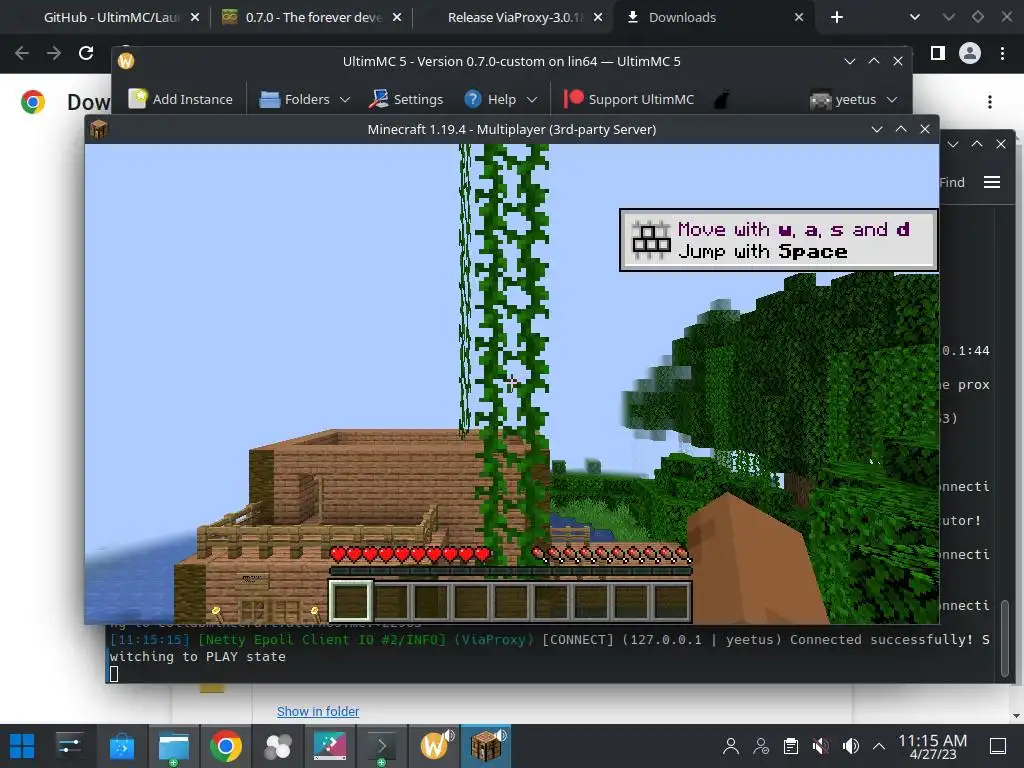Image resolution: width=1024 pixels, height=768 pixels.
Task: Switch to Minecraft in the taskbar
Action: click(x=486, y=746)
